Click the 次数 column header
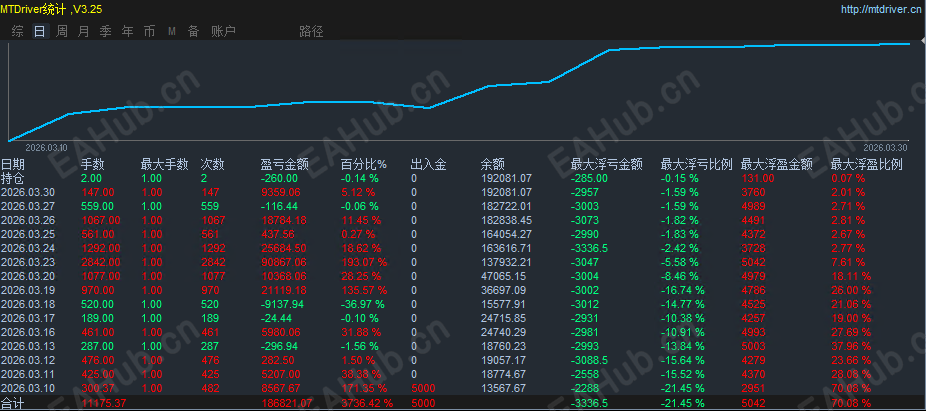Image resolution: width=926 pixels, height=411 pixels. tap(213, 164)
